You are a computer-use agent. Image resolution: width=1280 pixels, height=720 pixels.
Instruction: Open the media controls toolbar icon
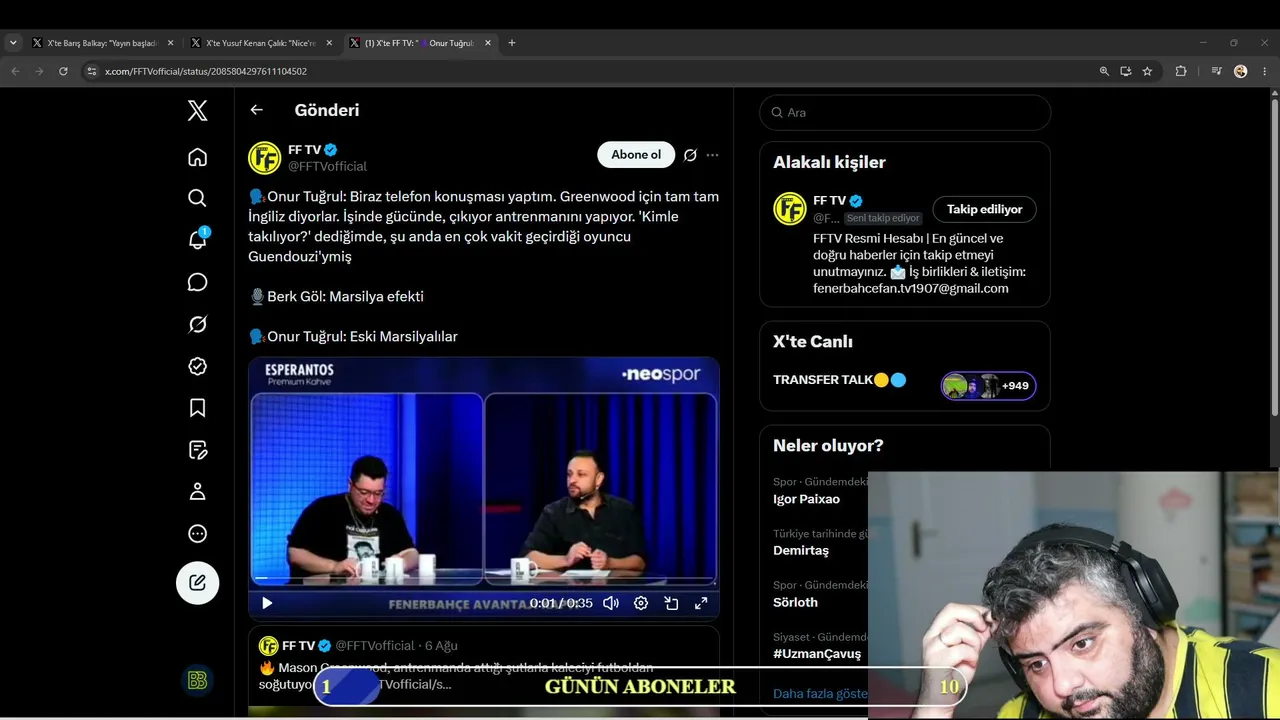[1216, 71]
